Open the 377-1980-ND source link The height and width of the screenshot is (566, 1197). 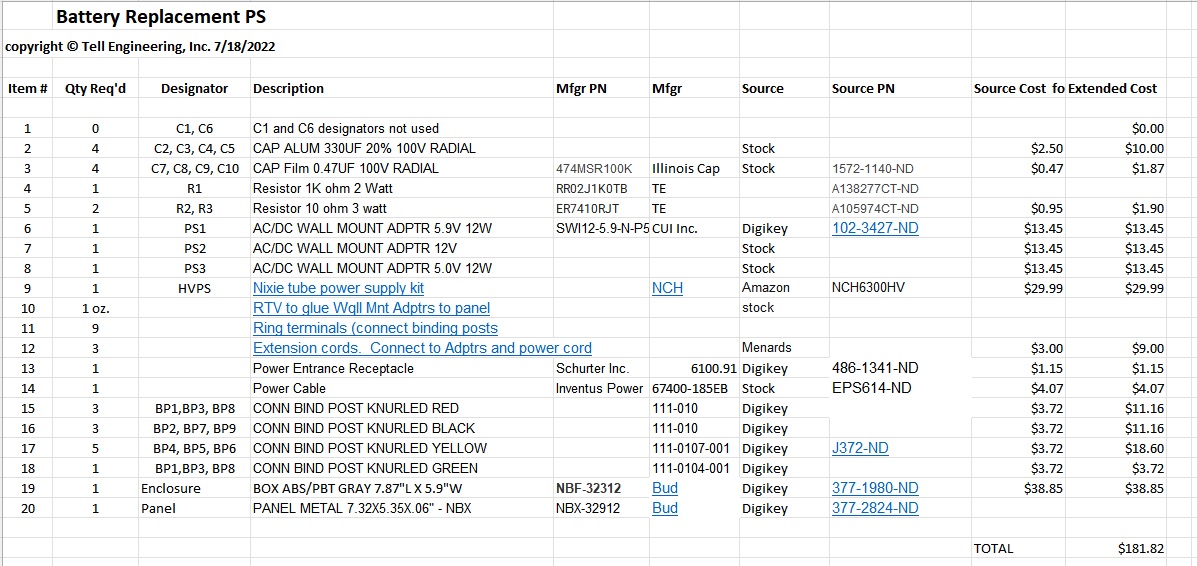coord(874,488)
